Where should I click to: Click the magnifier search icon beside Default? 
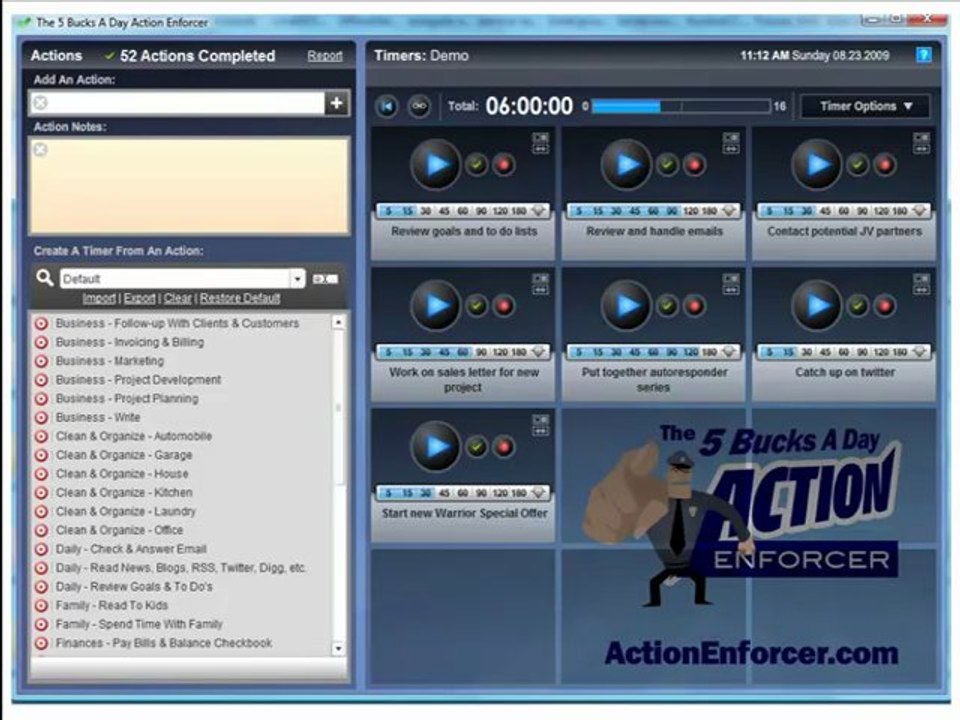(45, 277)
